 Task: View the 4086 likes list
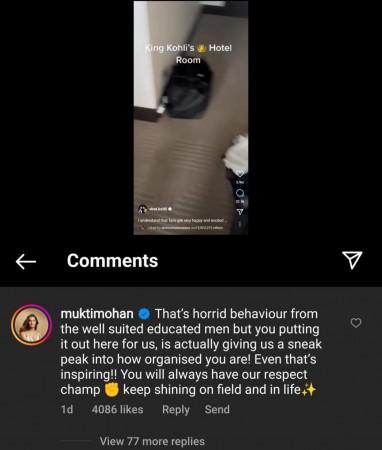pyautogui.click(x=117, y=409)
